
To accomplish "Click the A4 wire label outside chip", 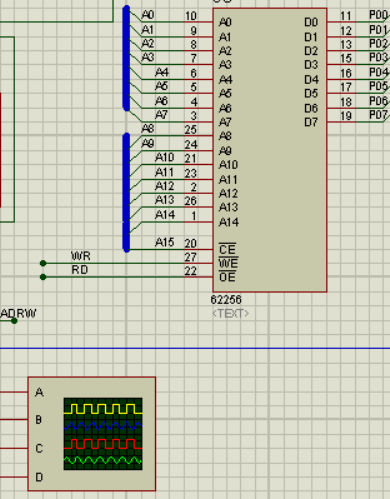I will click(x=162, y=72).
